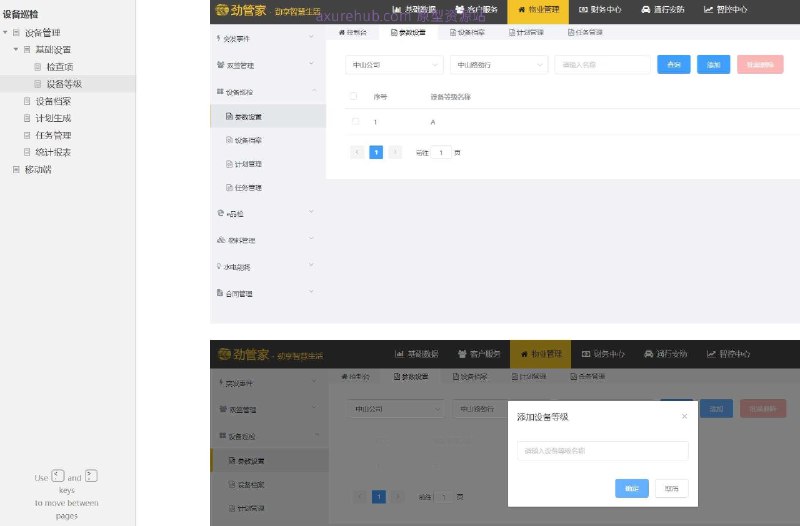Image resolution: width=800 pixels, height=526 pixels.
Task: Click page 1 button in upper mockup pagination
Action: pos(376,152)
